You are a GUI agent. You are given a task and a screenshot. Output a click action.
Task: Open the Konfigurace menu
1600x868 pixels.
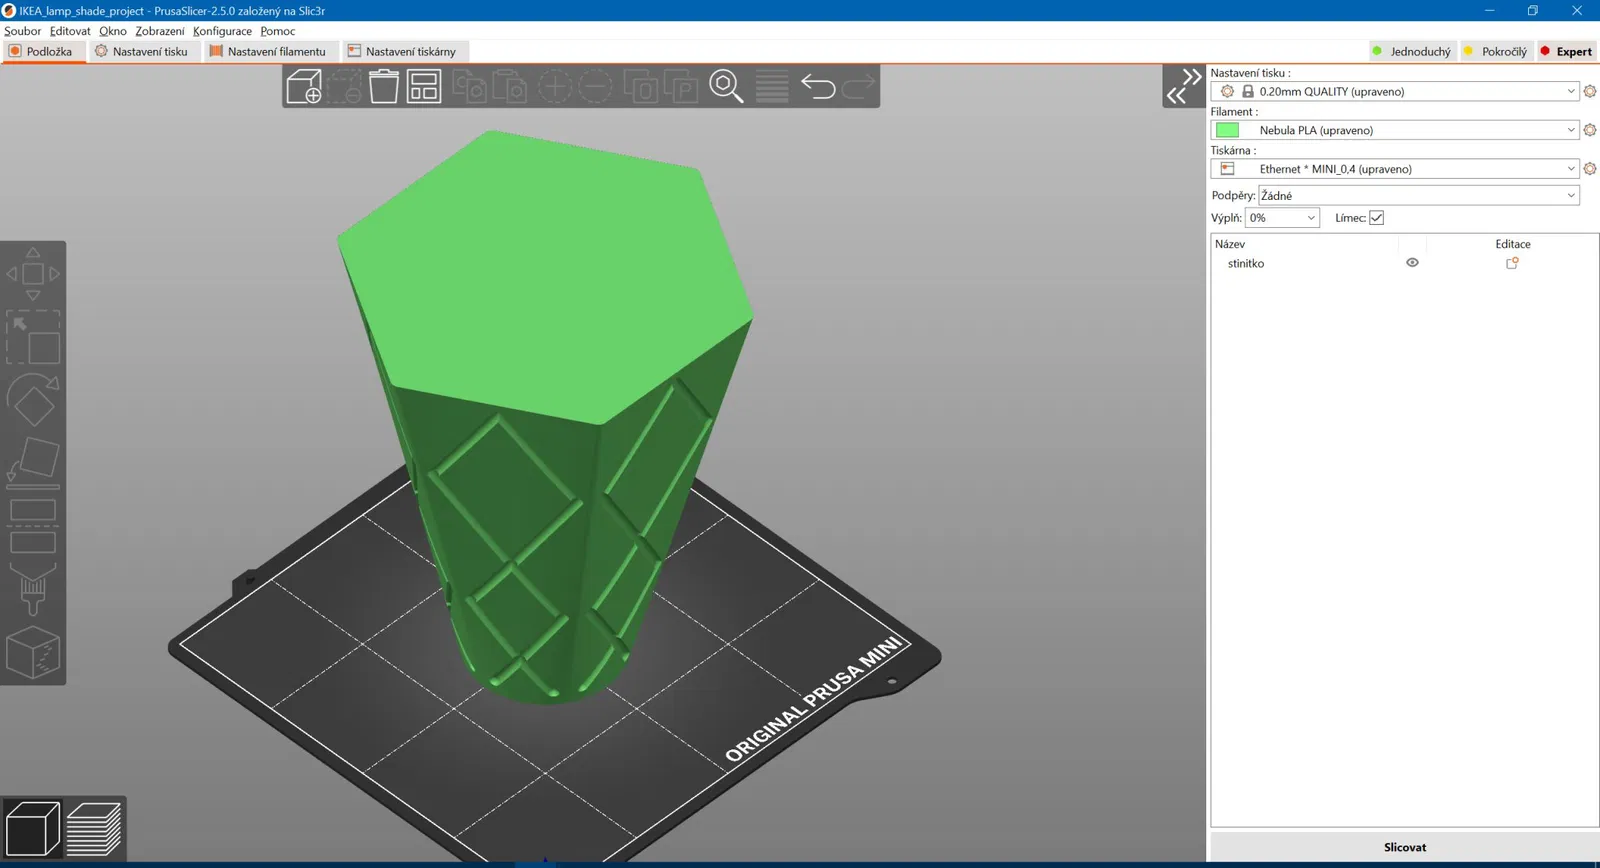[222, 31]
